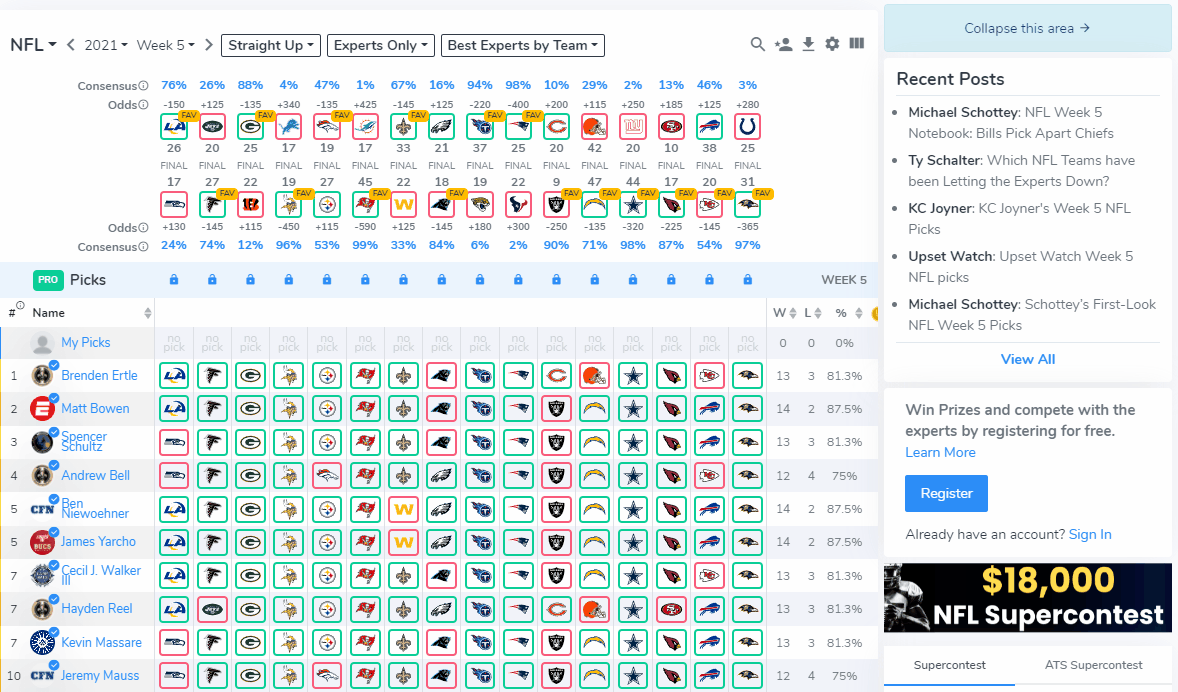Open Jeremy Mauss's profile link

99,675
